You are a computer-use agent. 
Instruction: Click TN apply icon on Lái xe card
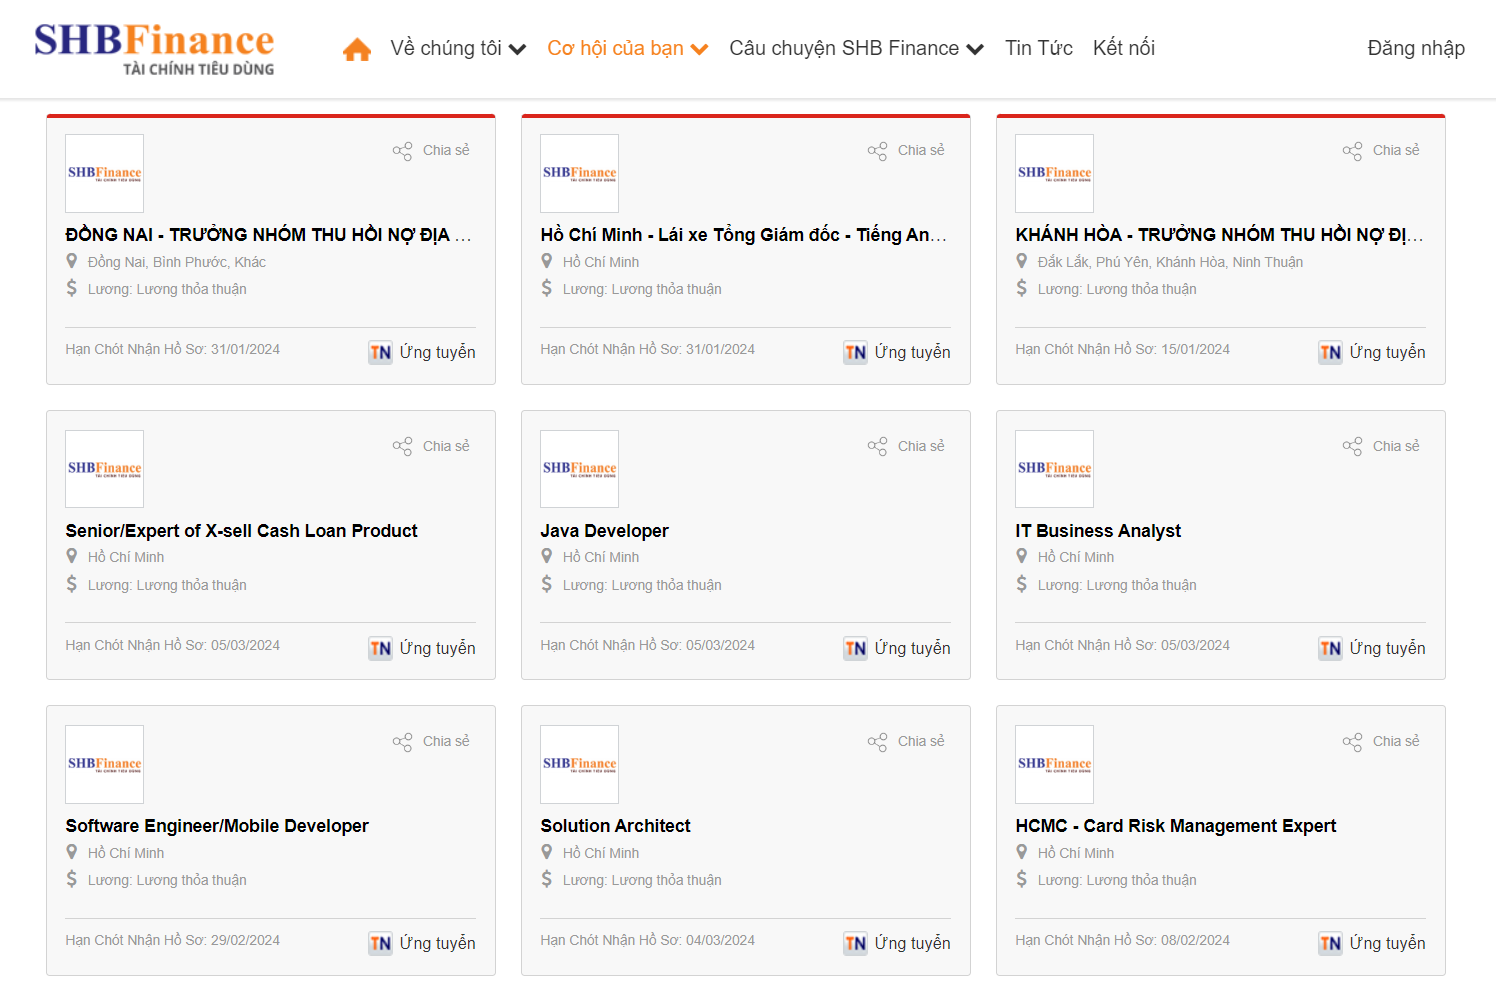pos(856,352)
